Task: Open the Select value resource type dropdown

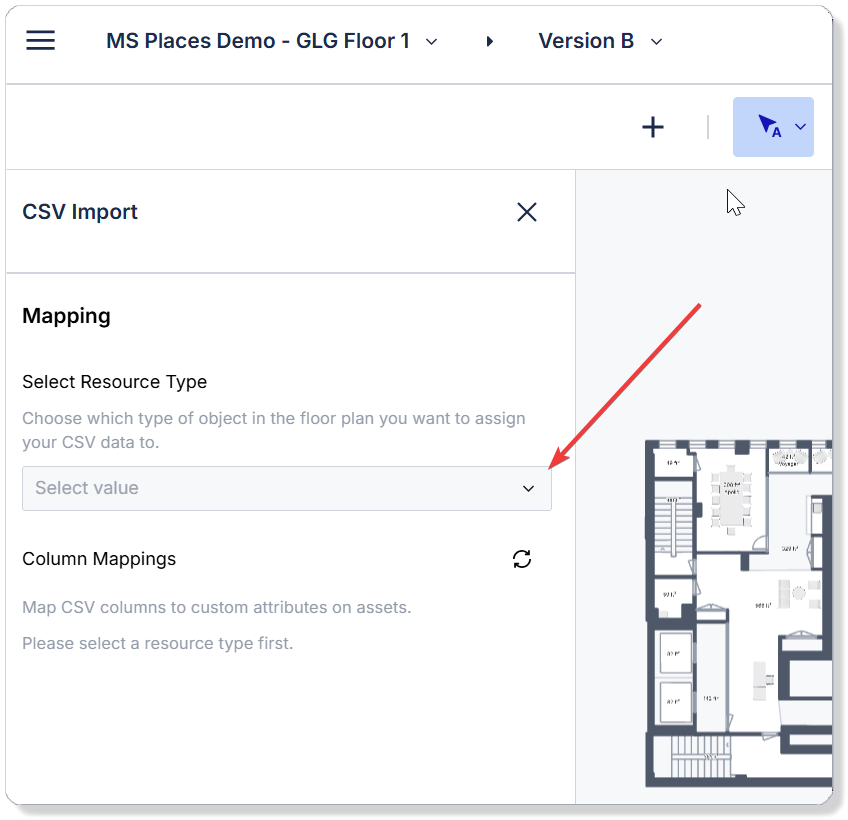Action: pos(287,488)
